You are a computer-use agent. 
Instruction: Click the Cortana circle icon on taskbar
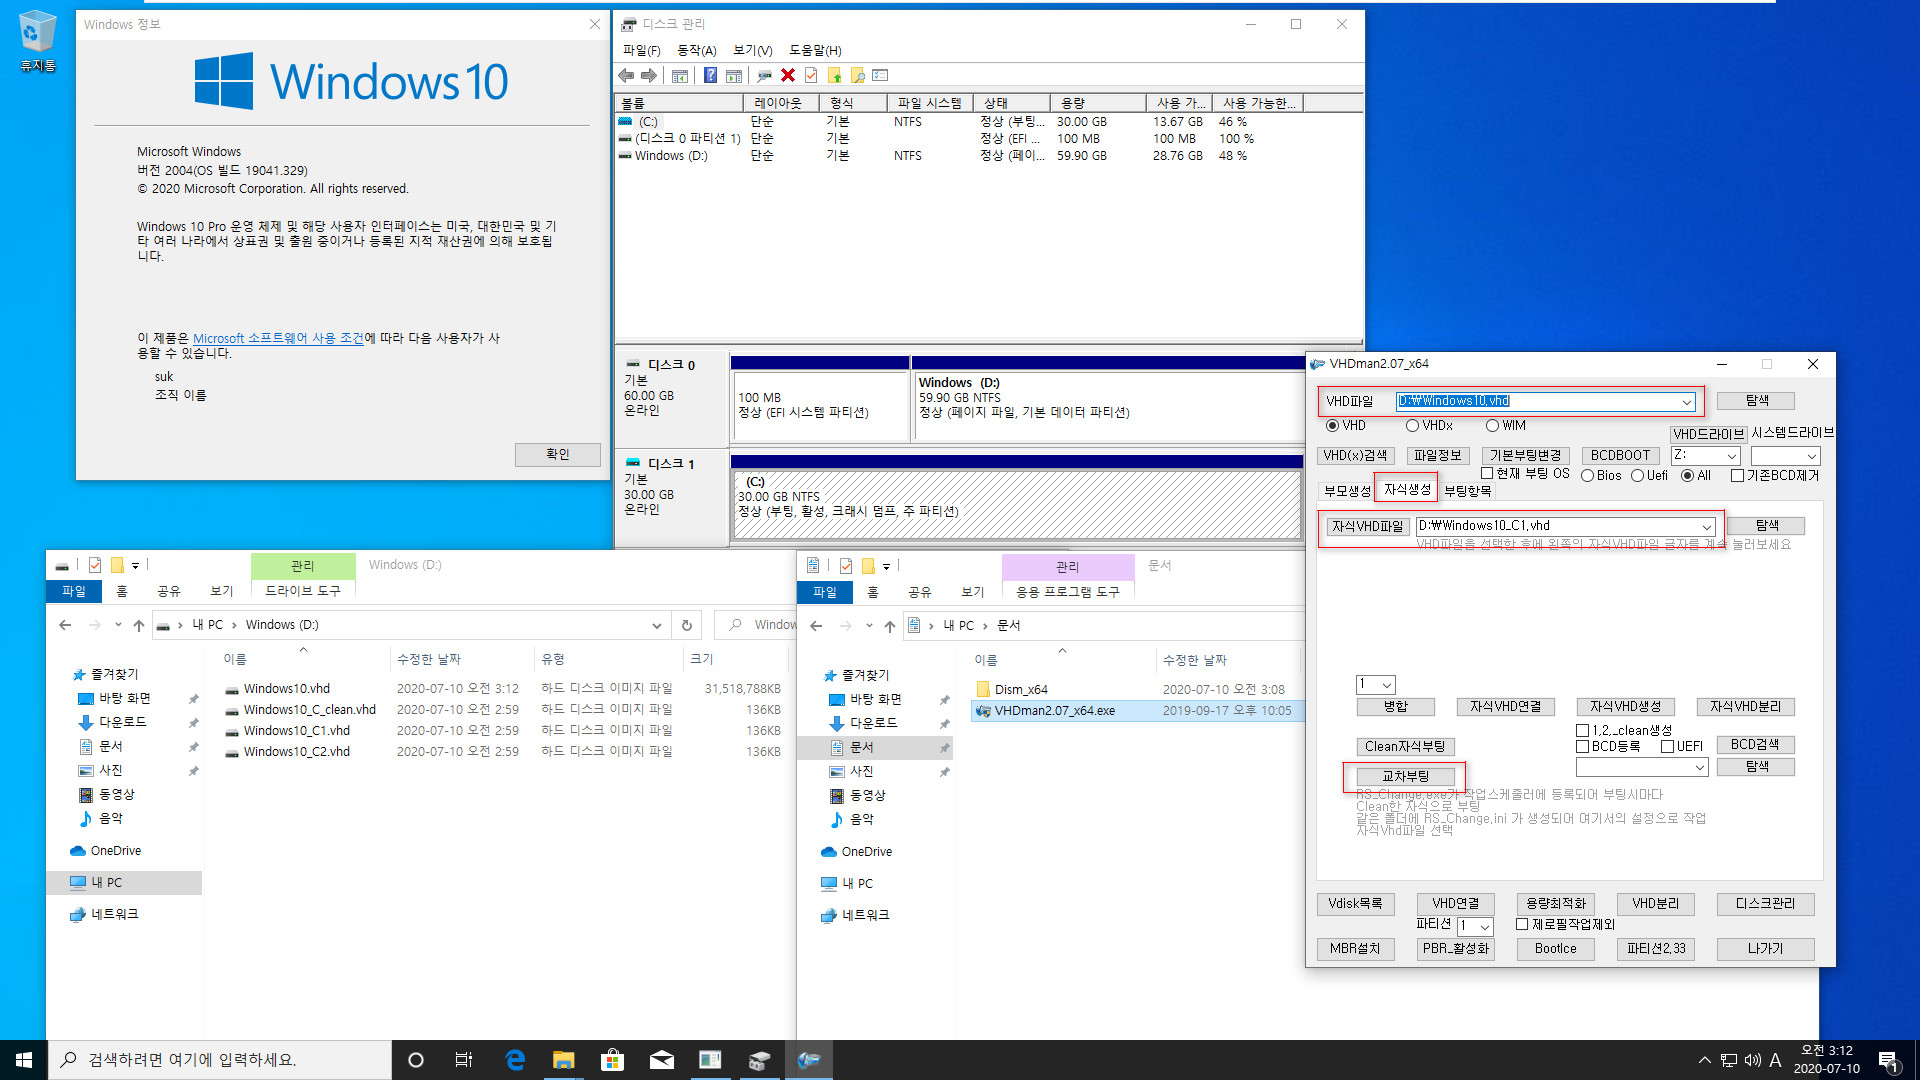(416, 1060)
